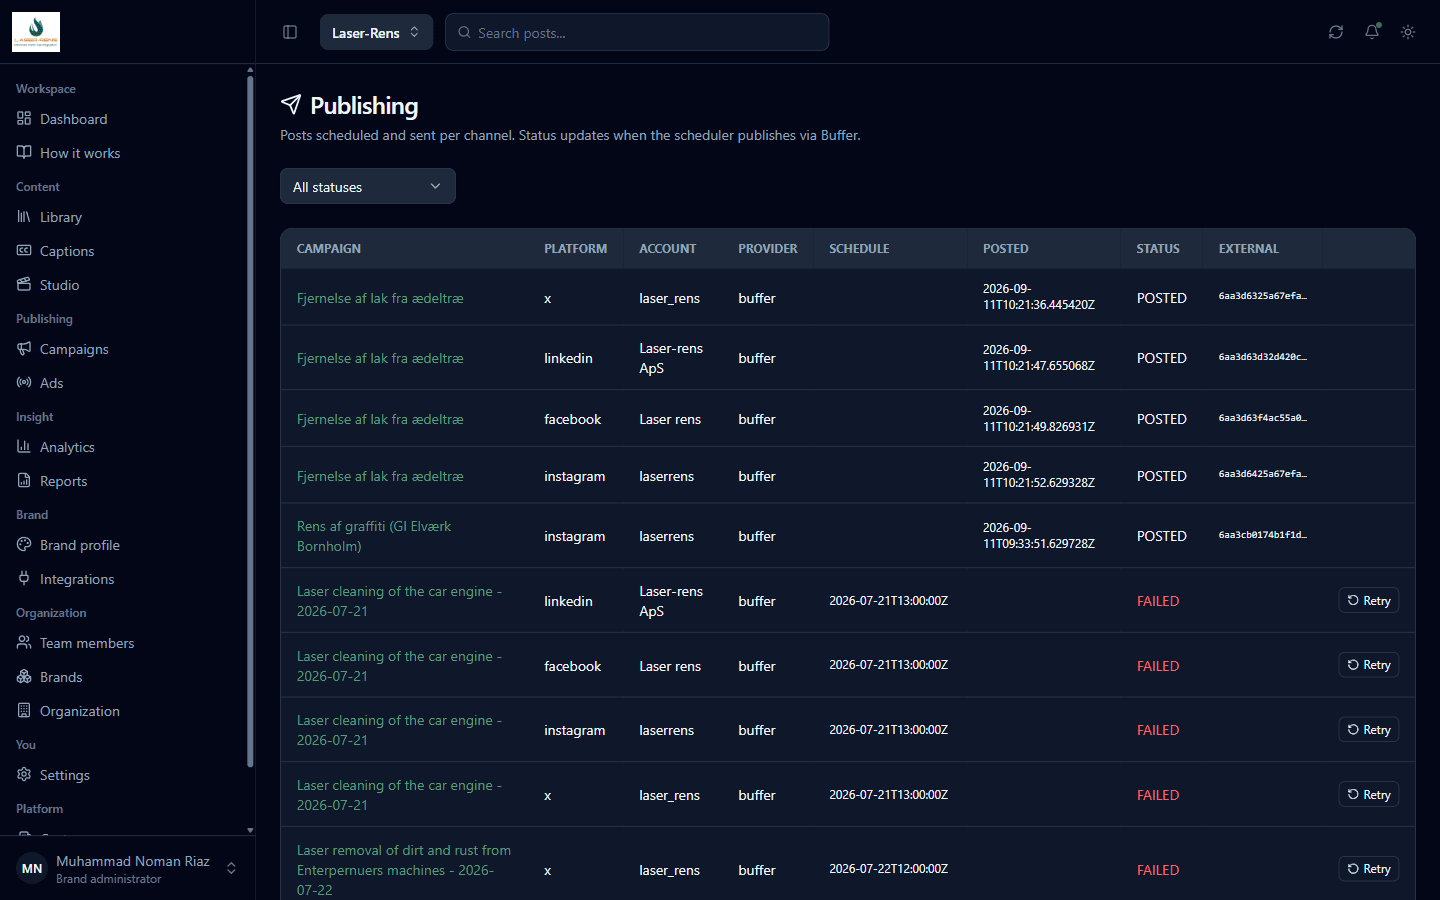Click the scroll-down arrow of the sidebar
This screenshot has width=1440, height=900.
[250, 830]
